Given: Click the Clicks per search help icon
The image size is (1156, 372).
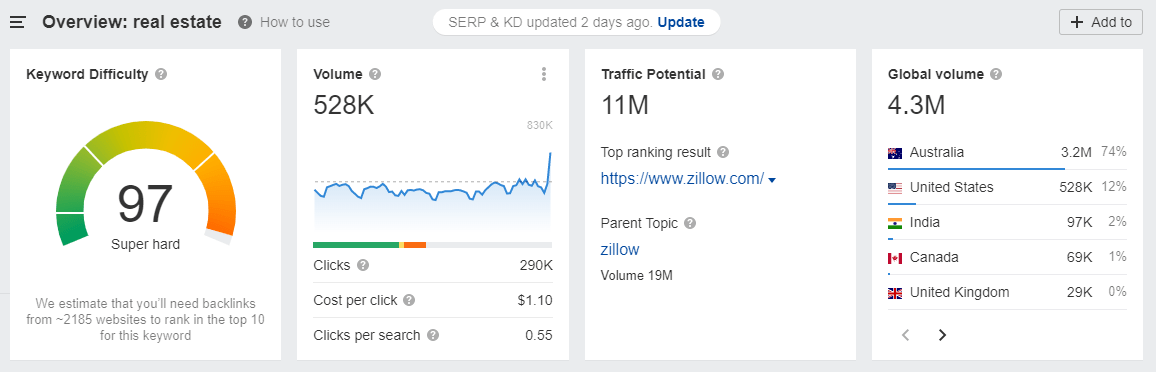Looking at the screenshot, I should 433,335.
